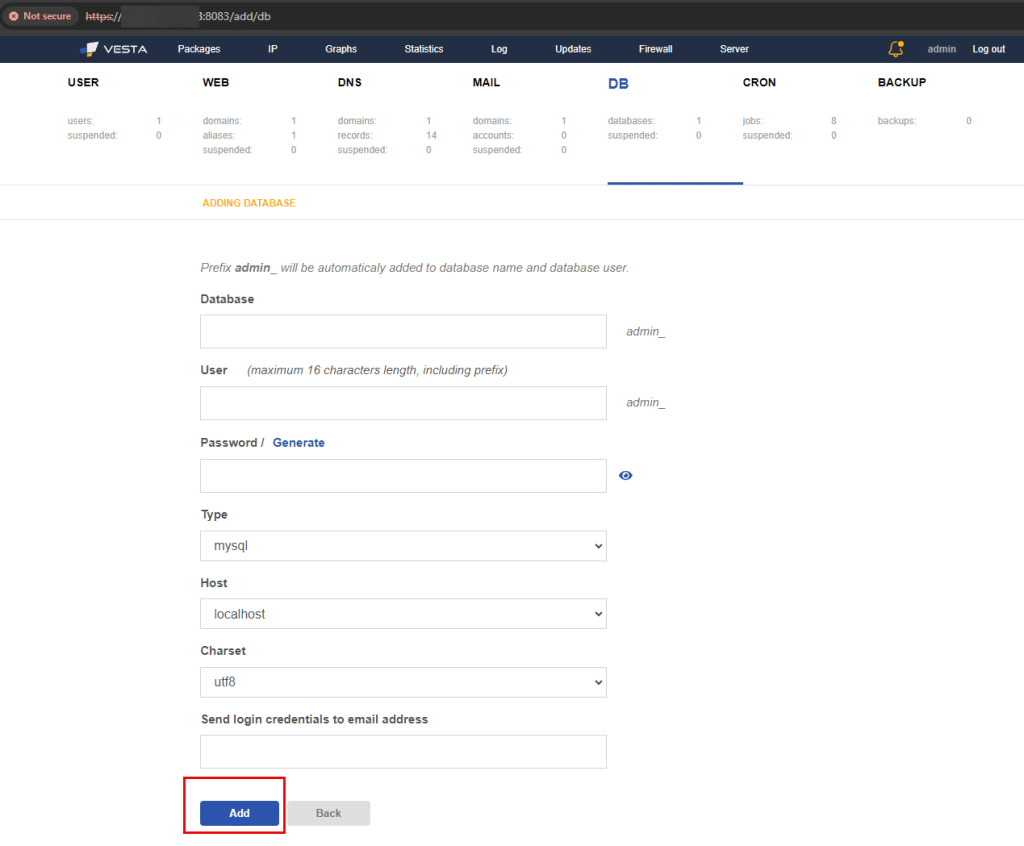Switch to the CRON tab
Image resolution: width=1024 pixels, height=846 pixels.
(759, 83)
